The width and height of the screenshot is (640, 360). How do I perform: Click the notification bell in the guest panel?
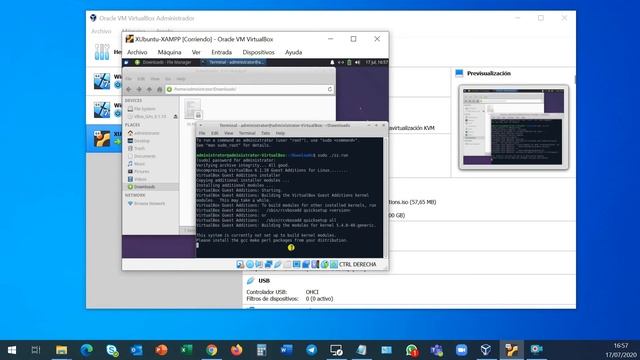[332, 62]
